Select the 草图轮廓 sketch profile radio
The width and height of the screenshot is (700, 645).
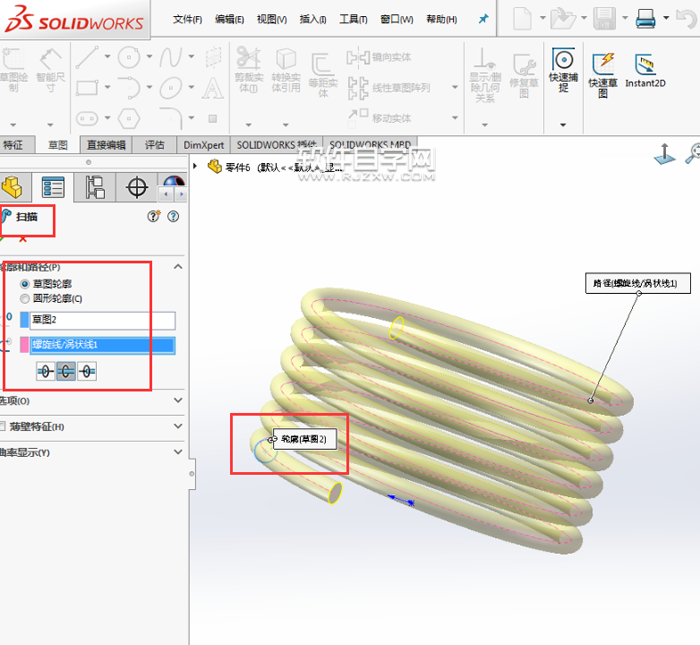click(x=25, y=284)
